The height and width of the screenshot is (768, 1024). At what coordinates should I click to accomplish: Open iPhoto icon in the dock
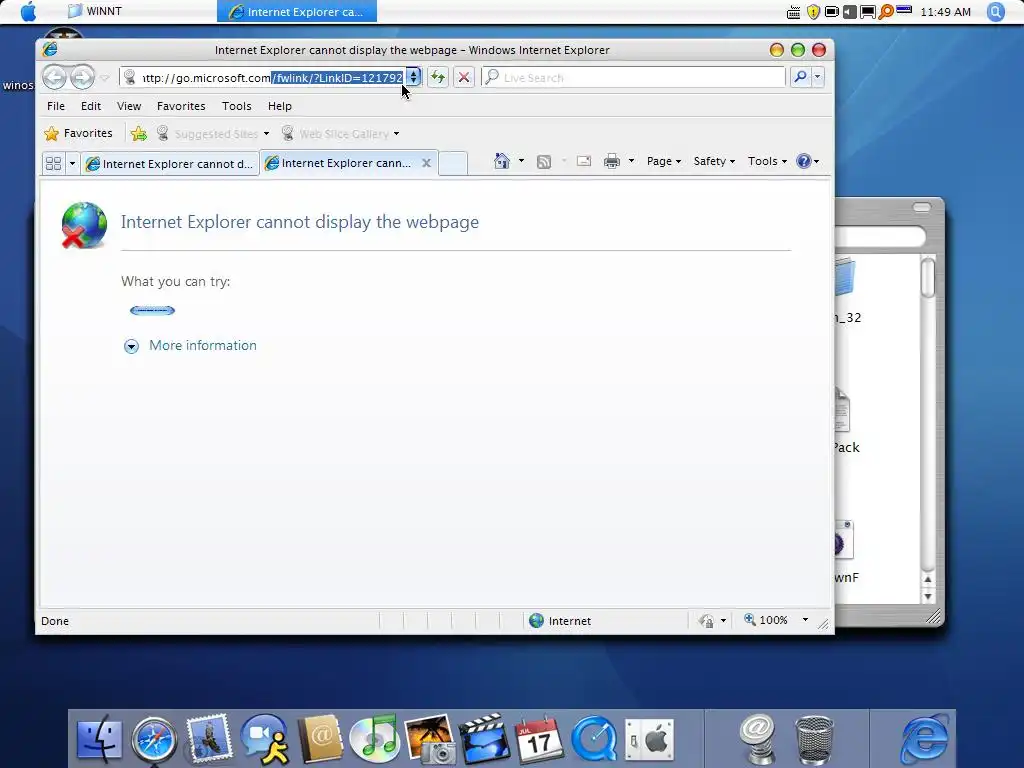(430, 739)
